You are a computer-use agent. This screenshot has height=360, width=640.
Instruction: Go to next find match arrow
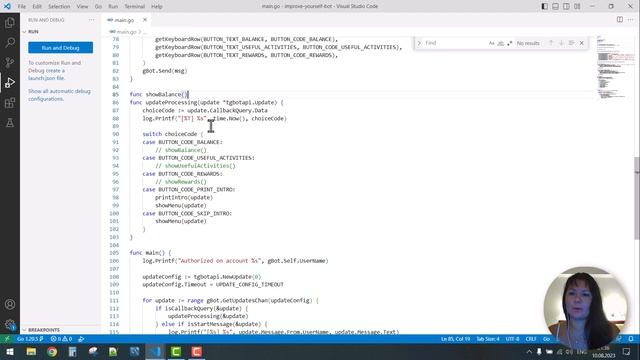[x=561, y=43]
